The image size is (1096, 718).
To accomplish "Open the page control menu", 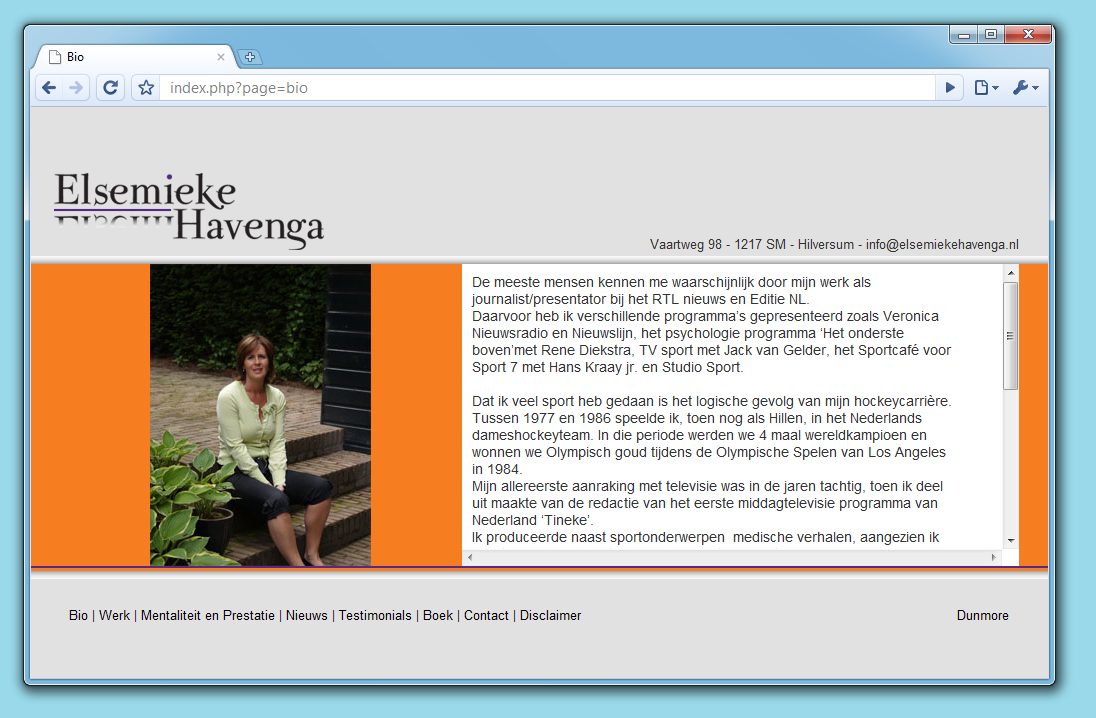I will tap(986, 88).
